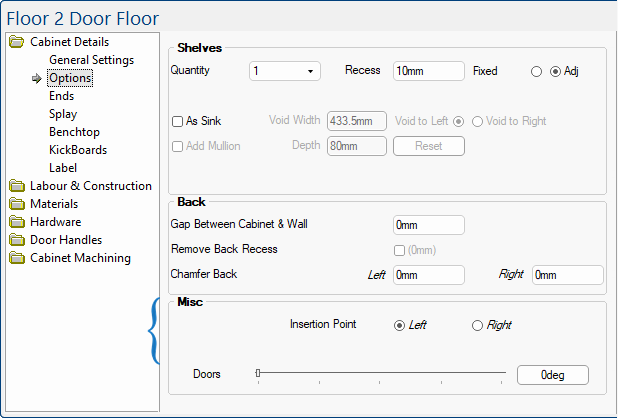Click the Cabinet Details folder icon
This screenshot has height=418, width=618.
[17, 42]
